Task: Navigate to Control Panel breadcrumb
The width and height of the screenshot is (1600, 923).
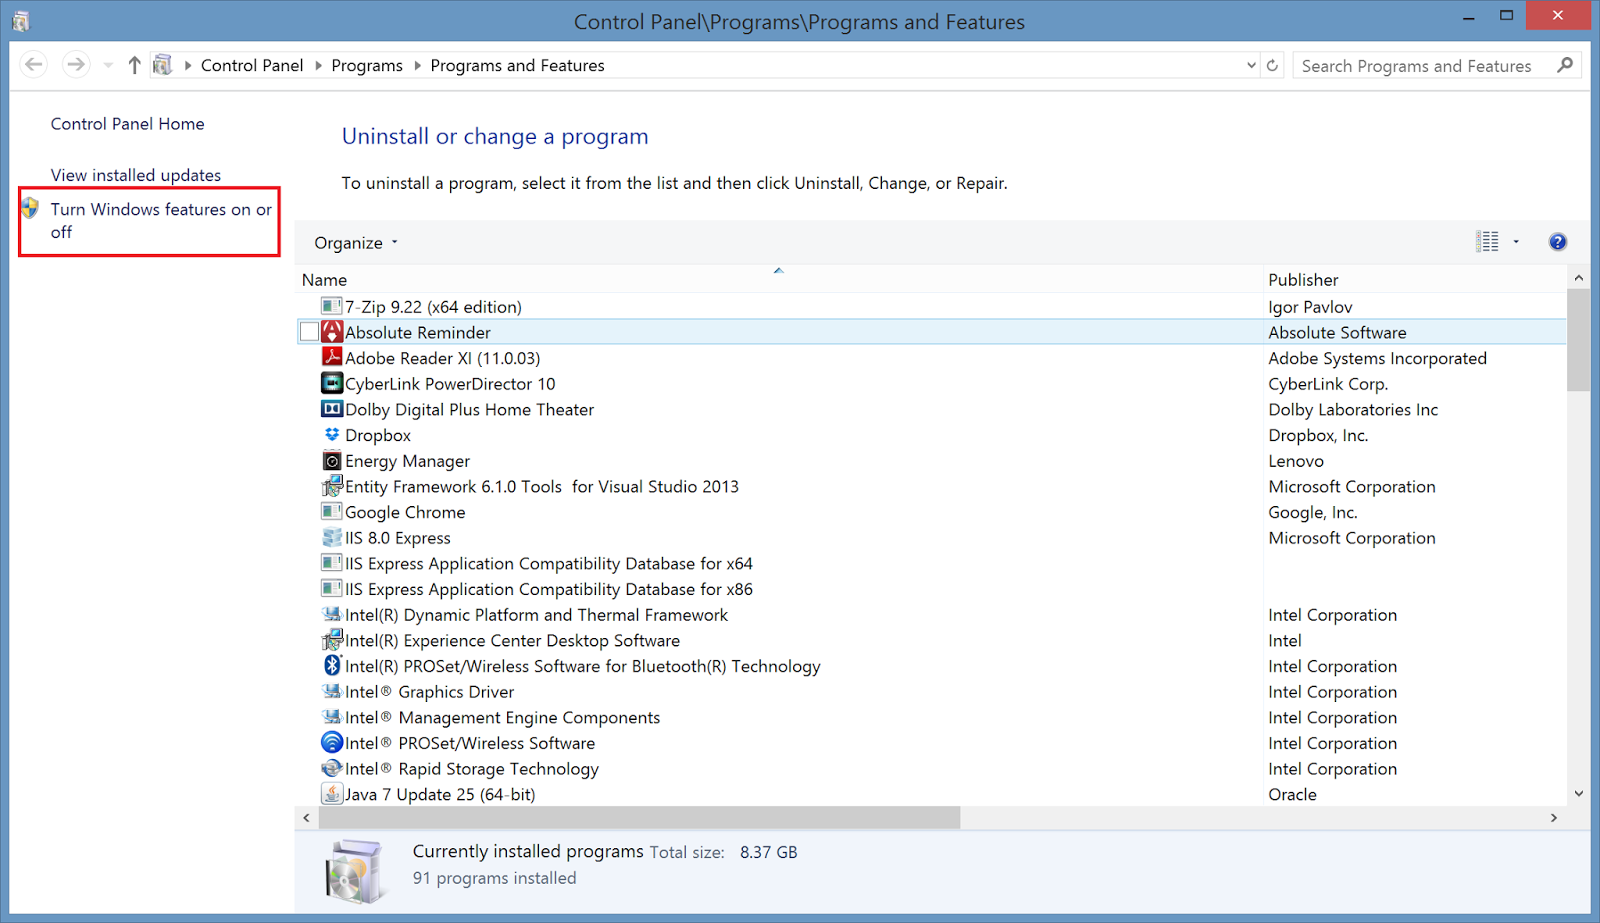Action: click(x=252, y=65)
